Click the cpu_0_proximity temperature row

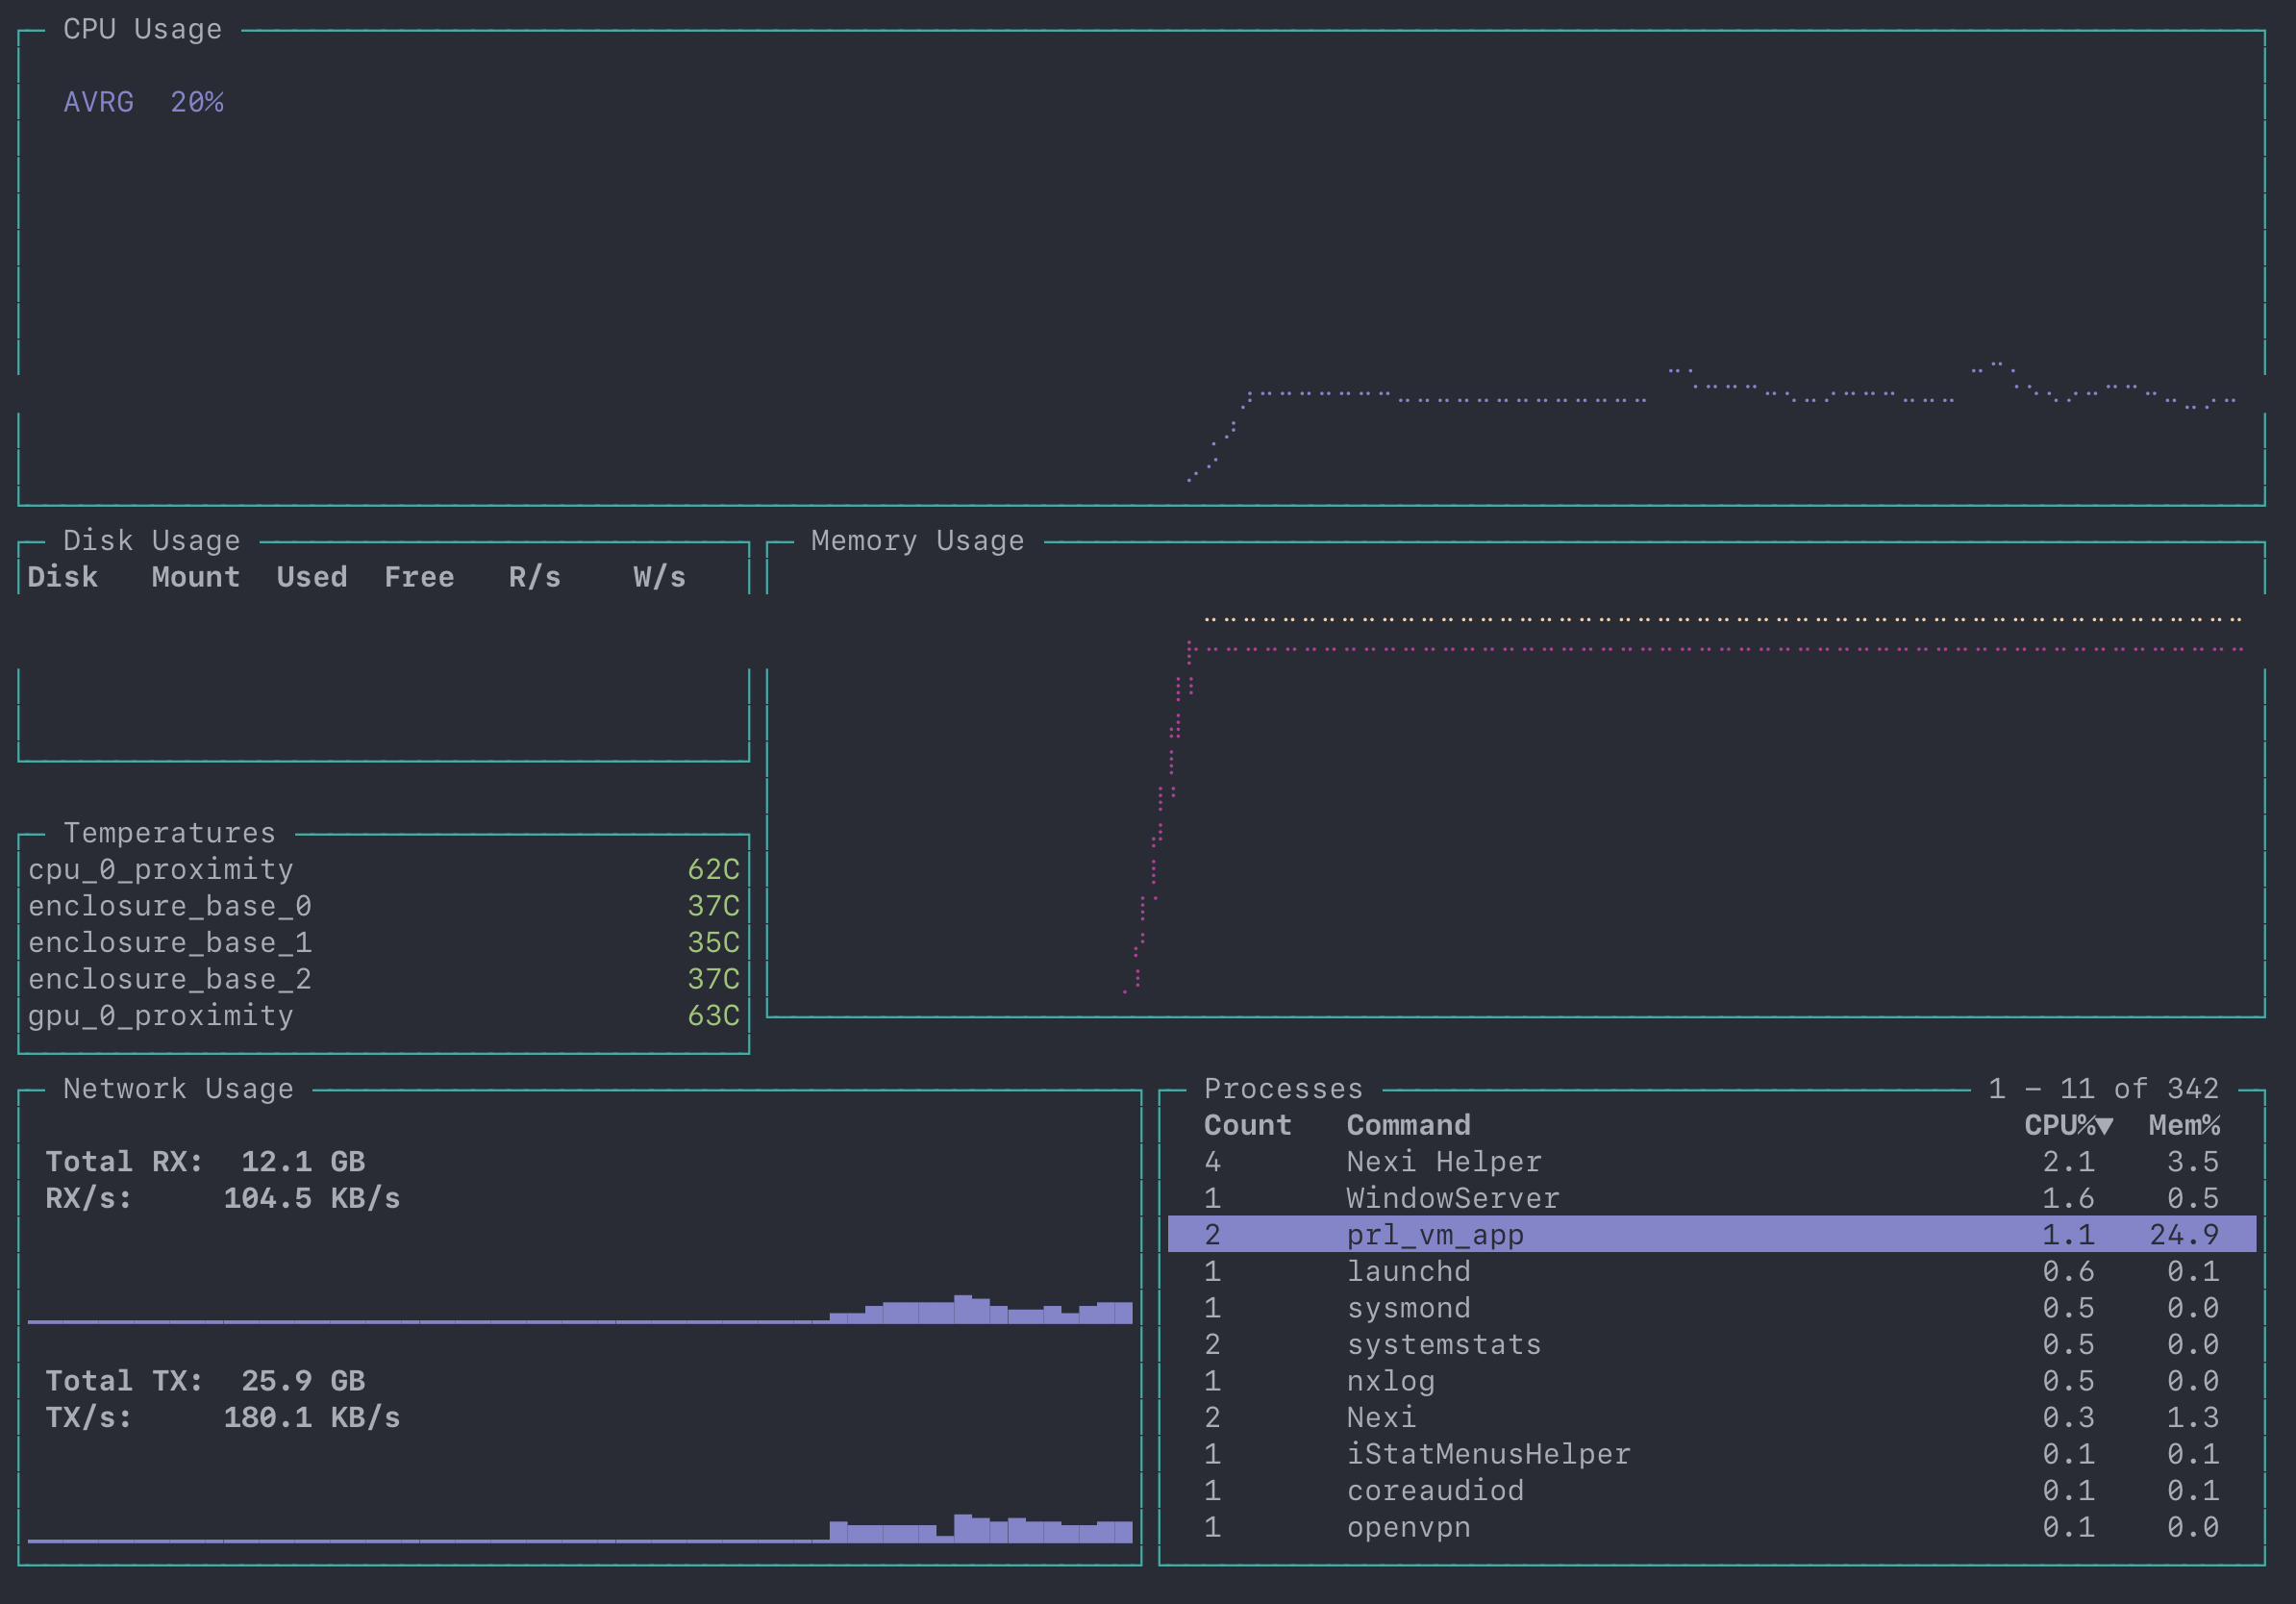tap(383, 869)
